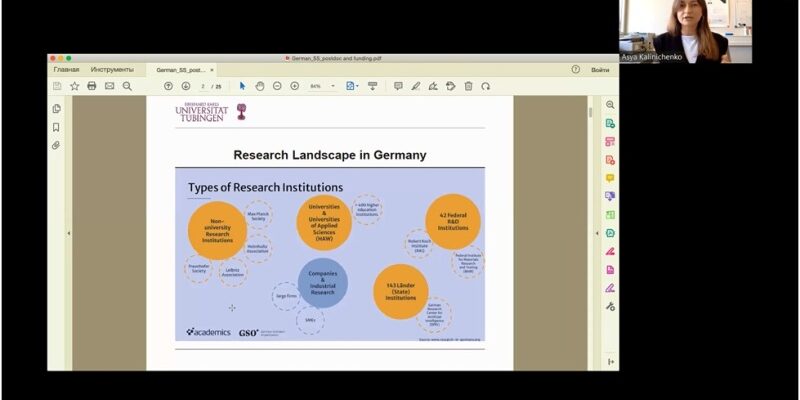Click the "Types of Research Institutions" heading

tap(265, 187)
